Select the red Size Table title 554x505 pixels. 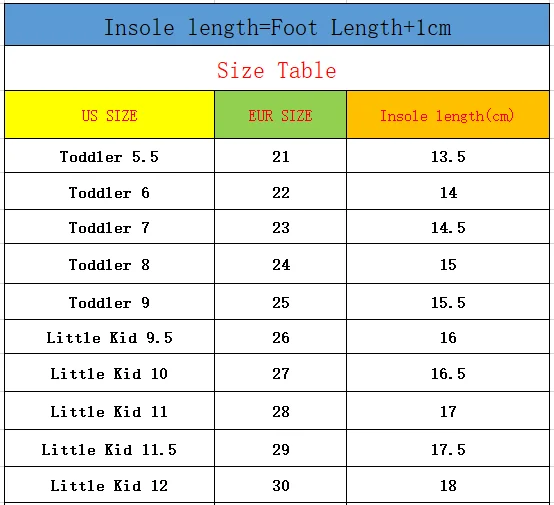(x=276, y=70)
